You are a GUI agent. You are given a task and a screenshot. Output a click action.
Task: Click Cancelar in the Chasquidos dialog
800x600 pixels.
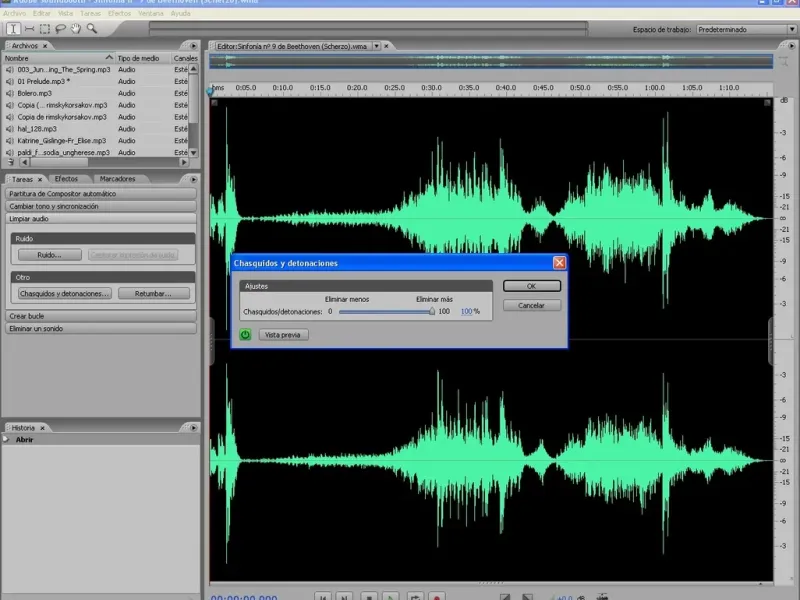pyautogui.click(x=532, y=306)
